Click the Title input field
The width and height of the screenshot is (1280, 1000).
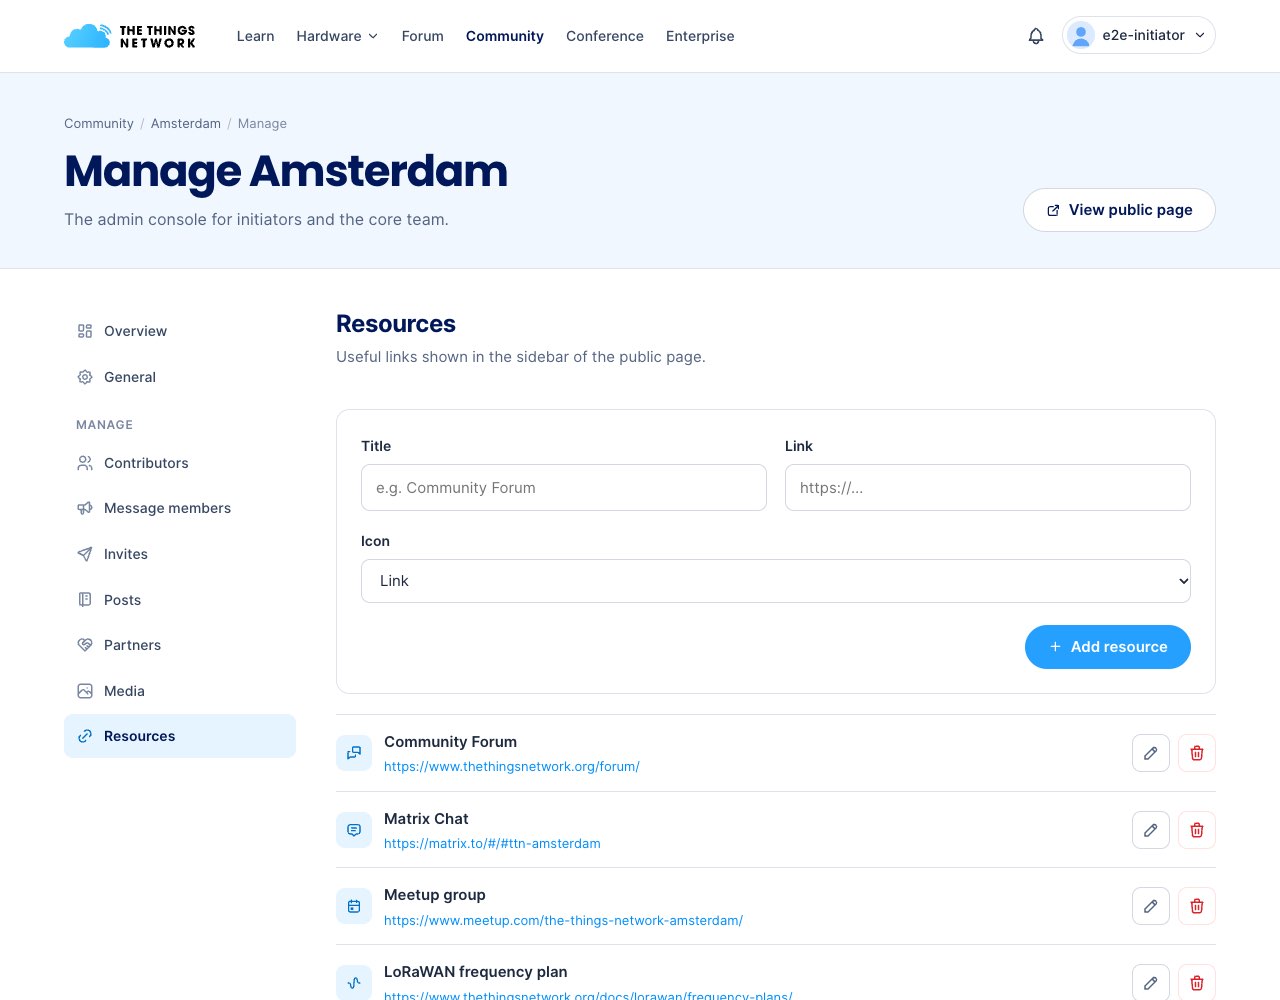click(x=564, y=487)
